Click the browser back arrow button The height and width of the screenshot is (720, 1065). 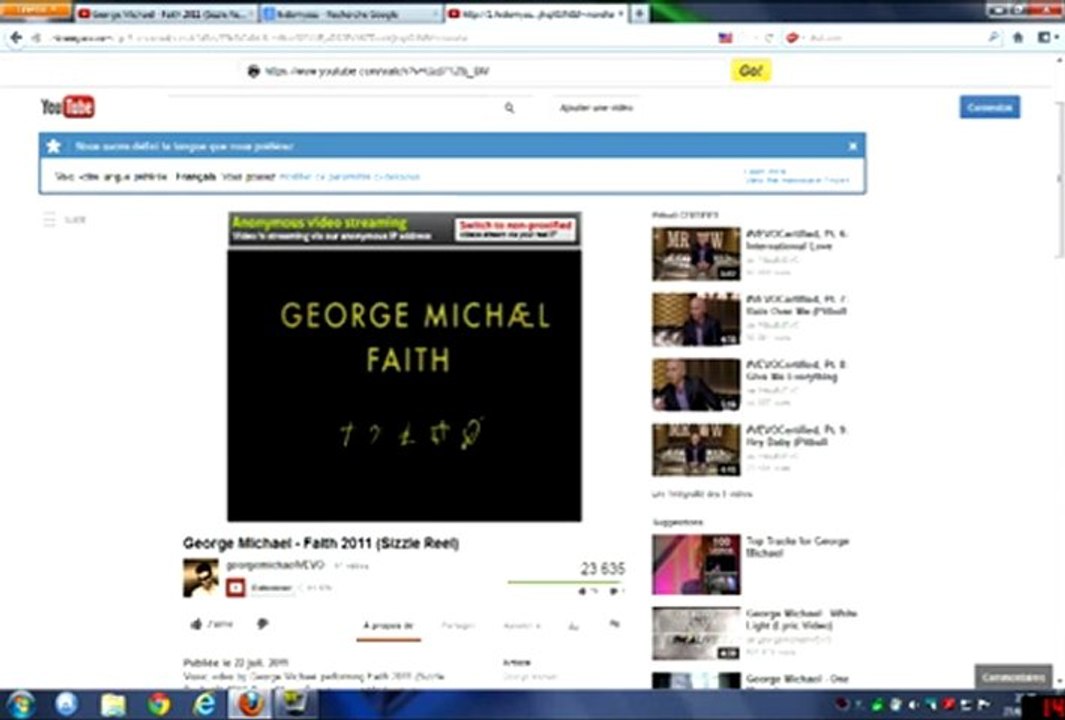point(16,38)
